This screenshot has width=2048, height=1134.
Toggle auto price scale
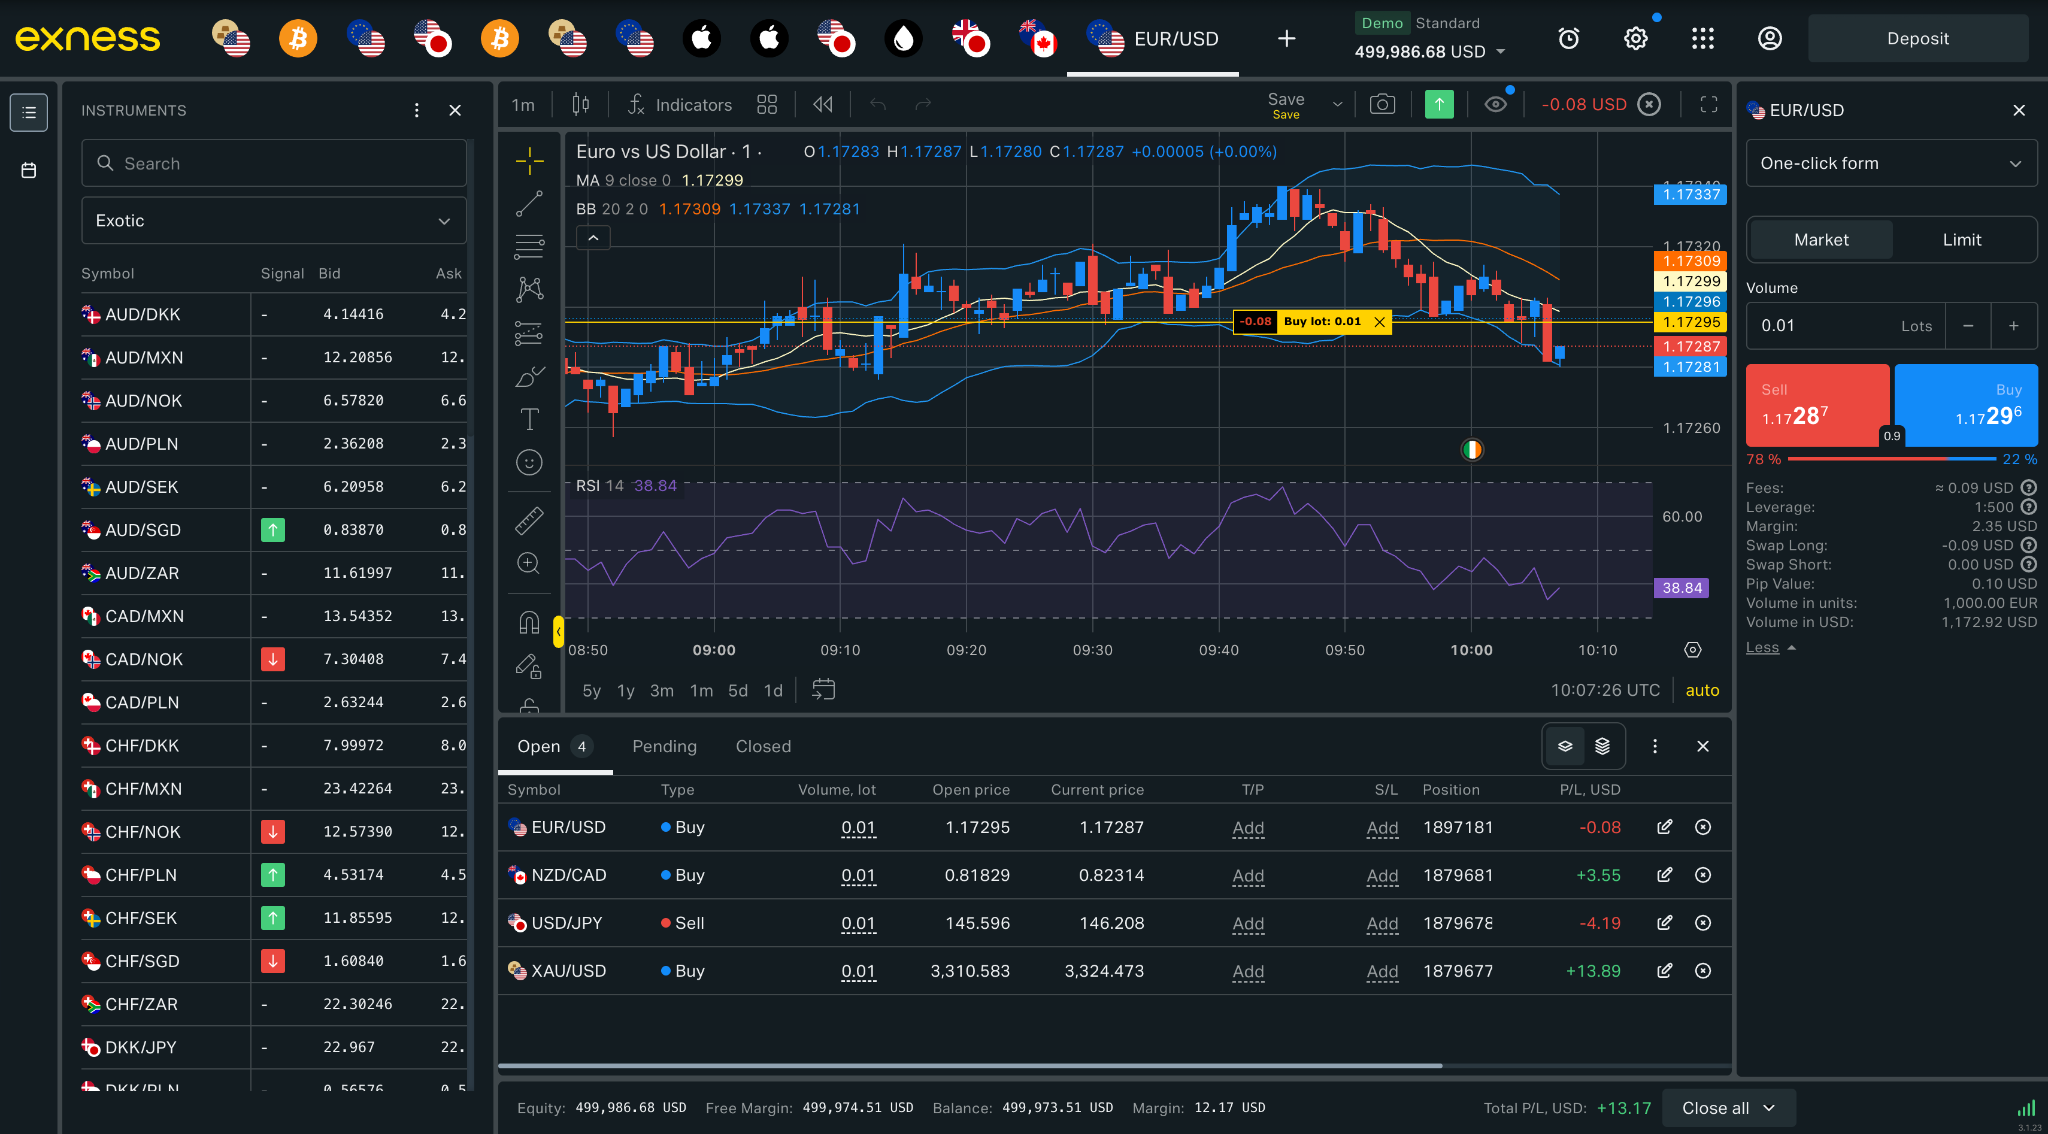coord(1702,690)
